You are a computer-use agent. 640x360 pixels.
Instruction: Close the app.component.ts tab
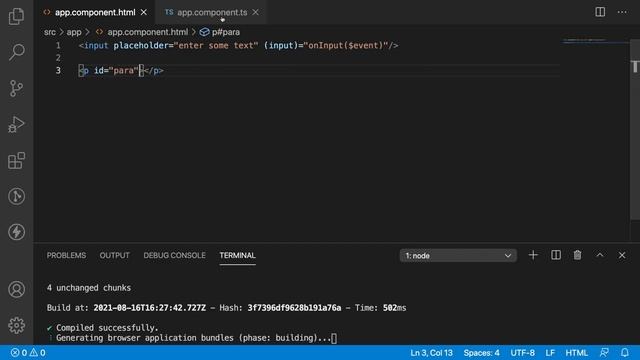pos(256,12)
